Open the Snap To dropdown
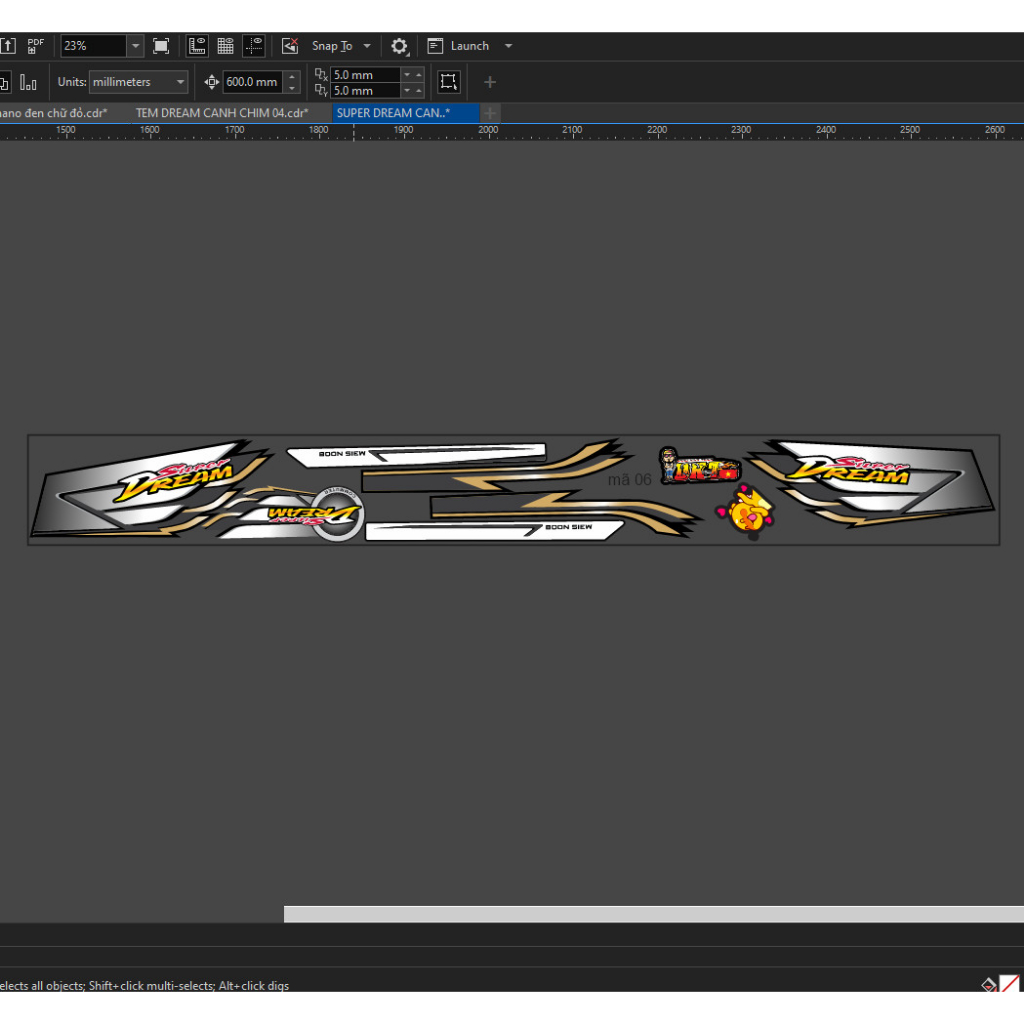The height and width of the screenshot is (1024, 1024). click(366, 46)
